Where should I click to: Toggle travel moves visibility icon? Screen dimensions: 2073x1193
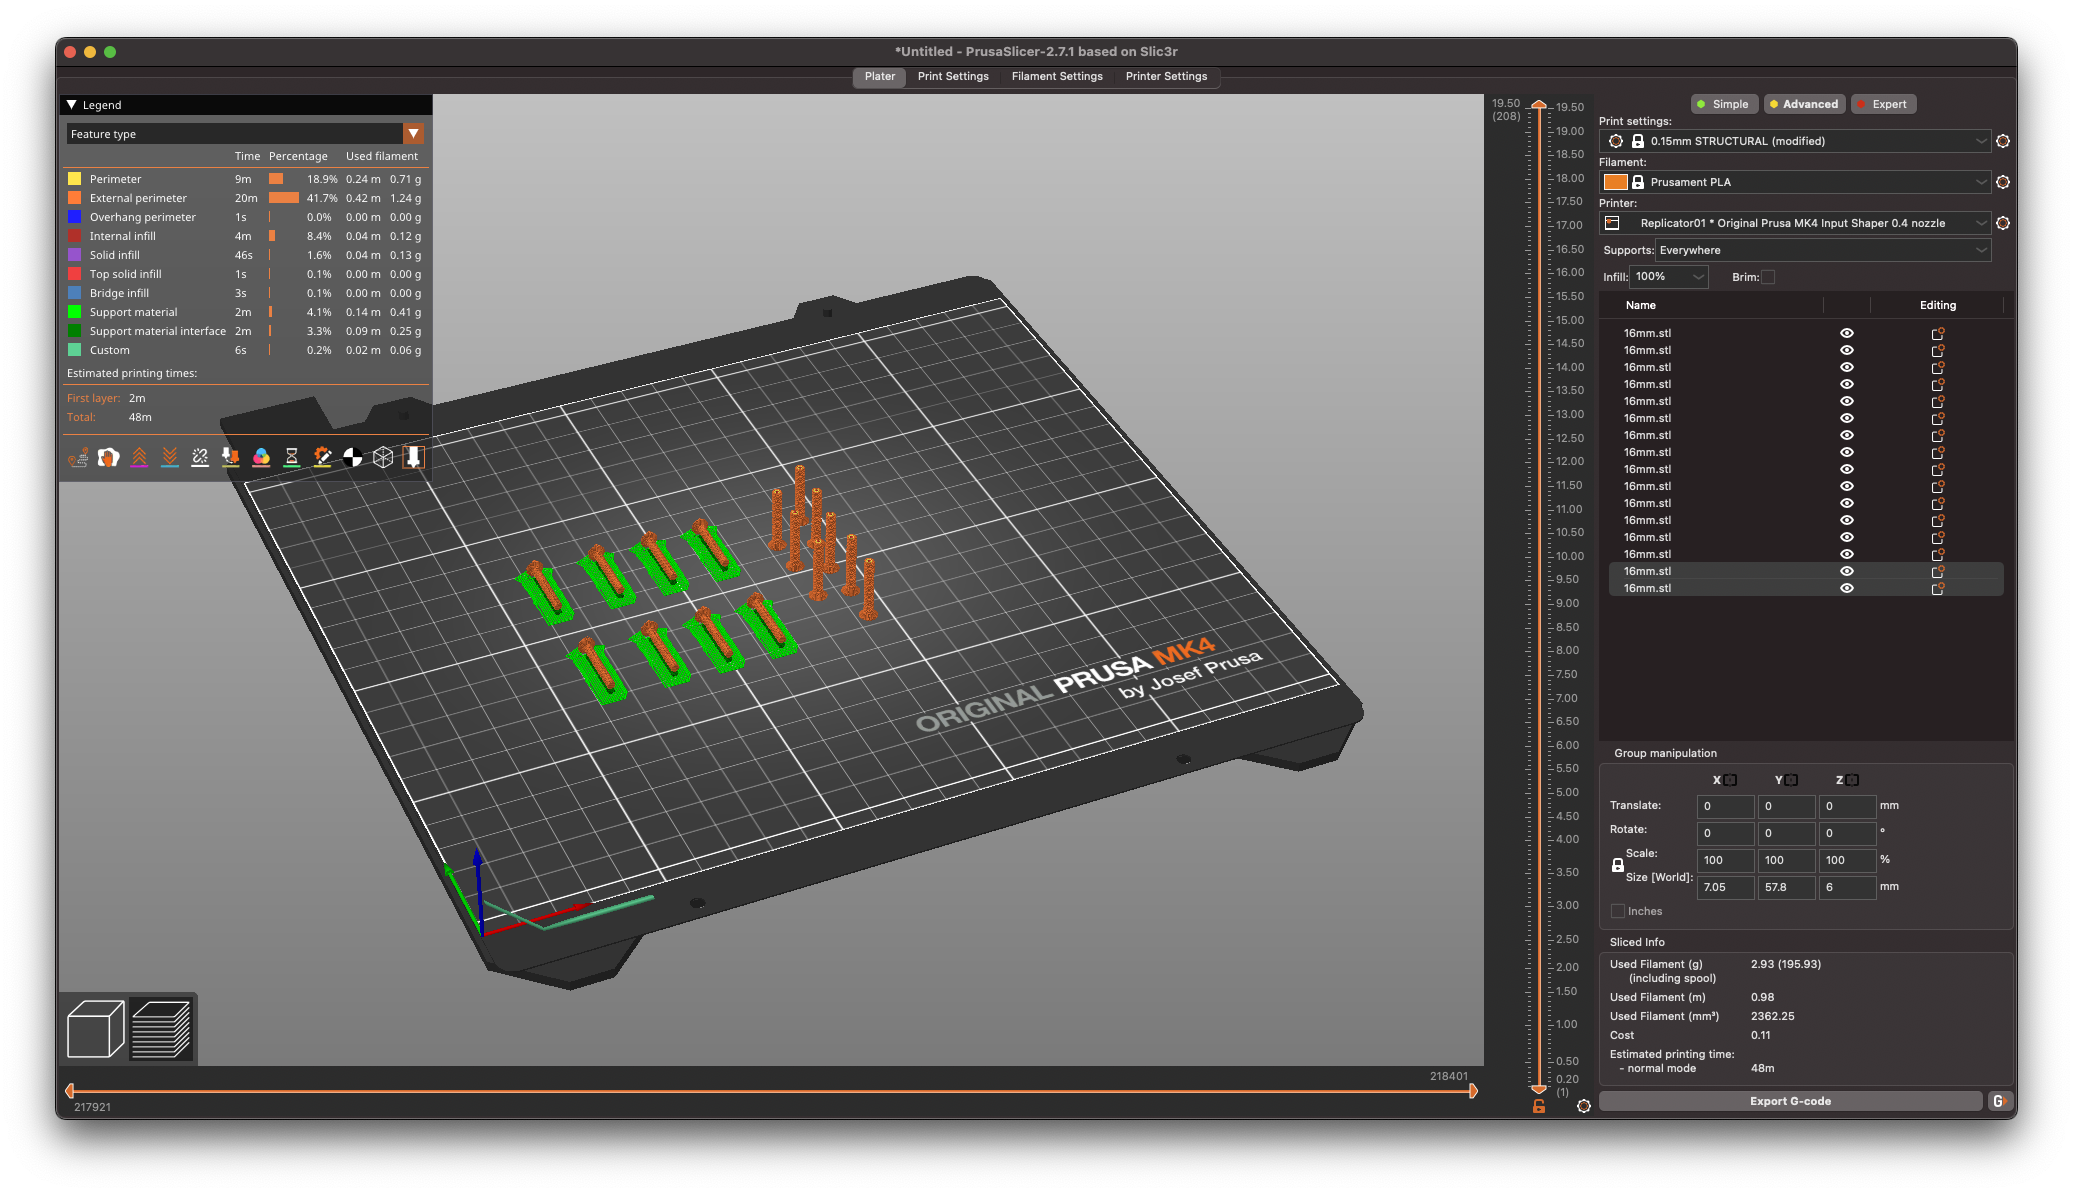(78, 458)
